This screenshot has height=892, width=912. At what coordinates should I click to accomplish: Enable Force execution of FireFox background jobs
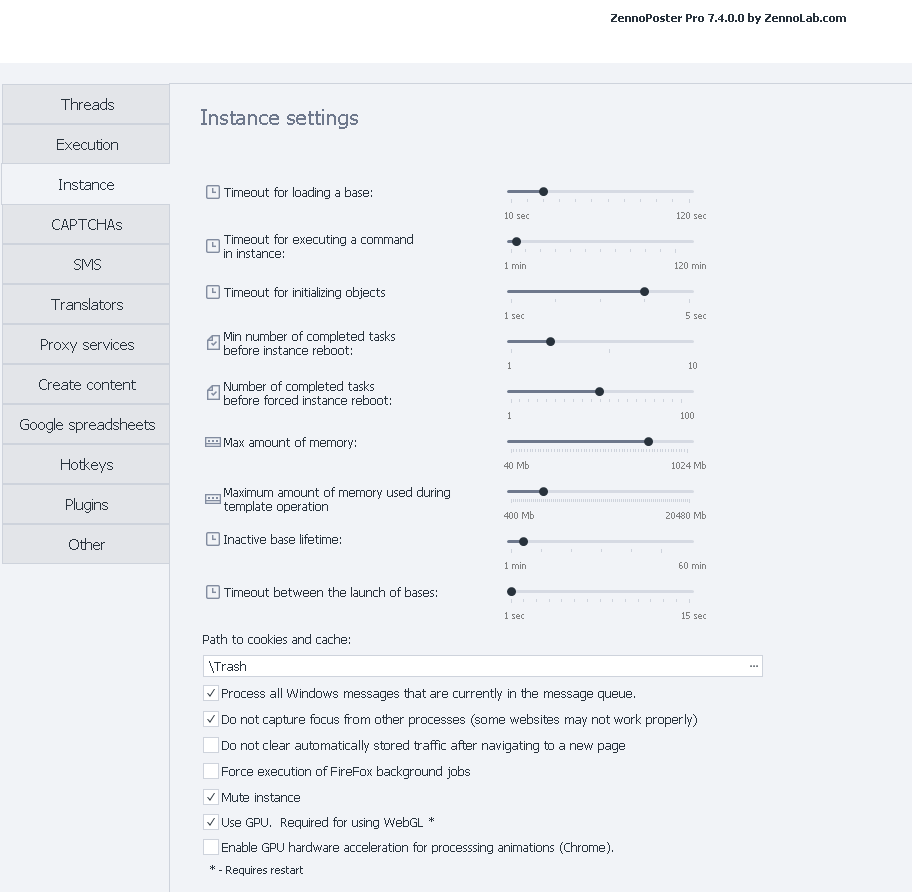point(211,771)
